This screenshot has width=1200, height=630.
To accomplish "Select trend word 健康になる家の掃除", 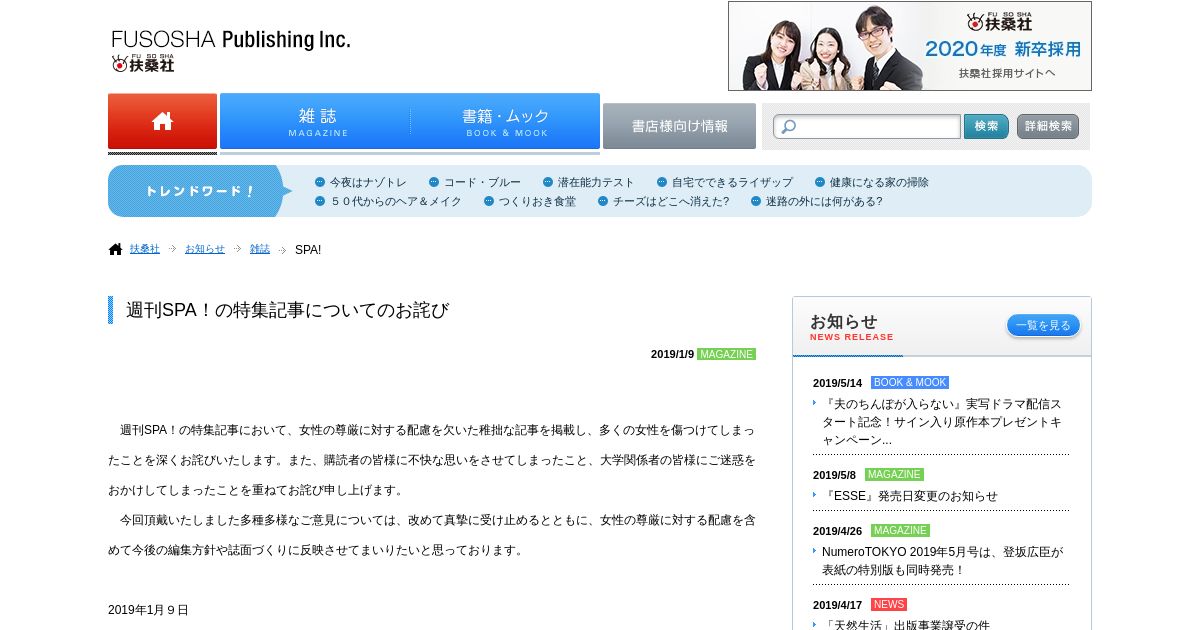I will coord(879,182).
